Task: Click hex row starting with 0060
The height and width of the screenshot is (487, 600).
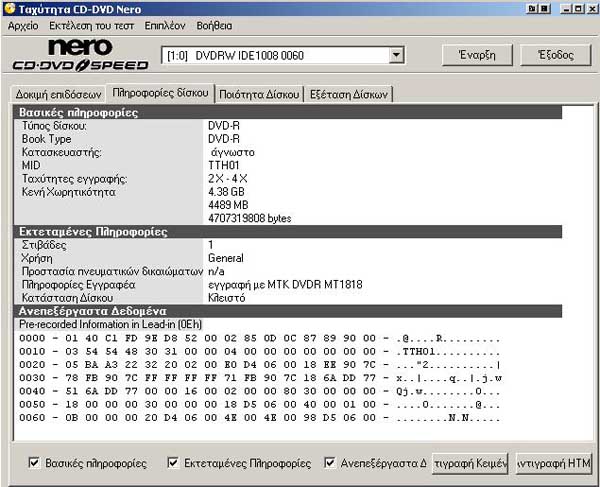Action: click(259, 418)
